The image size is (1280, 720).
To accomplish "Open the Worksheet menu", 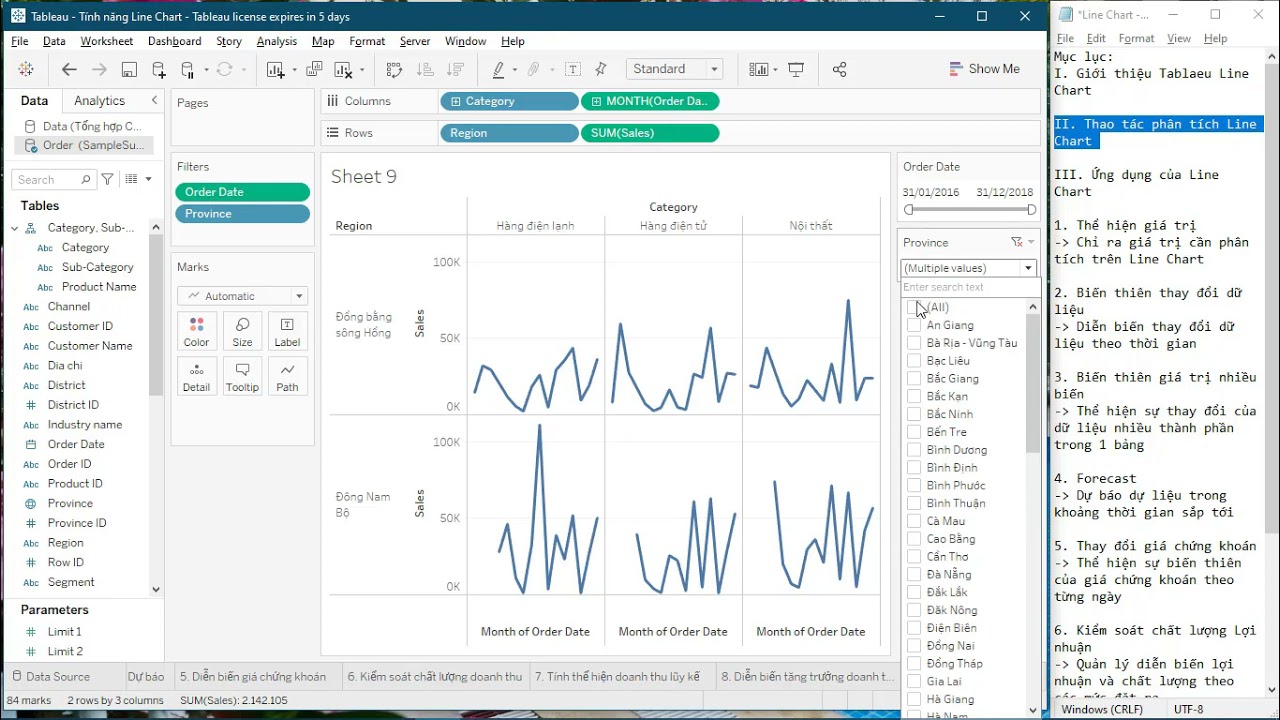I will tap(106, 41).
